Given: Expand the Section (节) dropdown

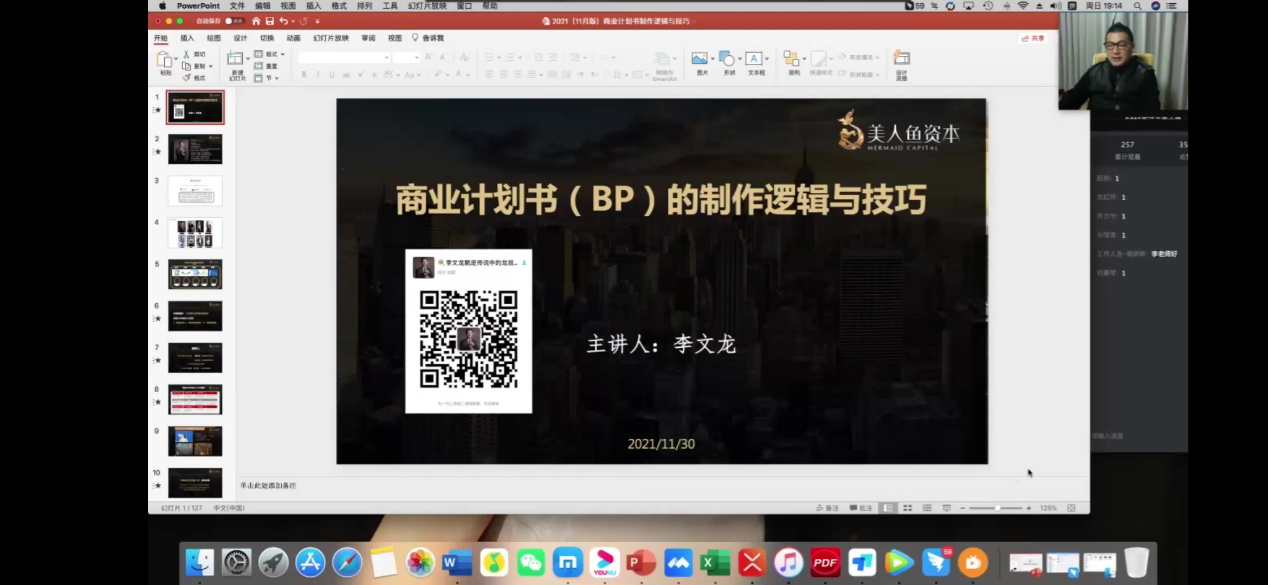Looking at the screenshot, I should point(268,78).
